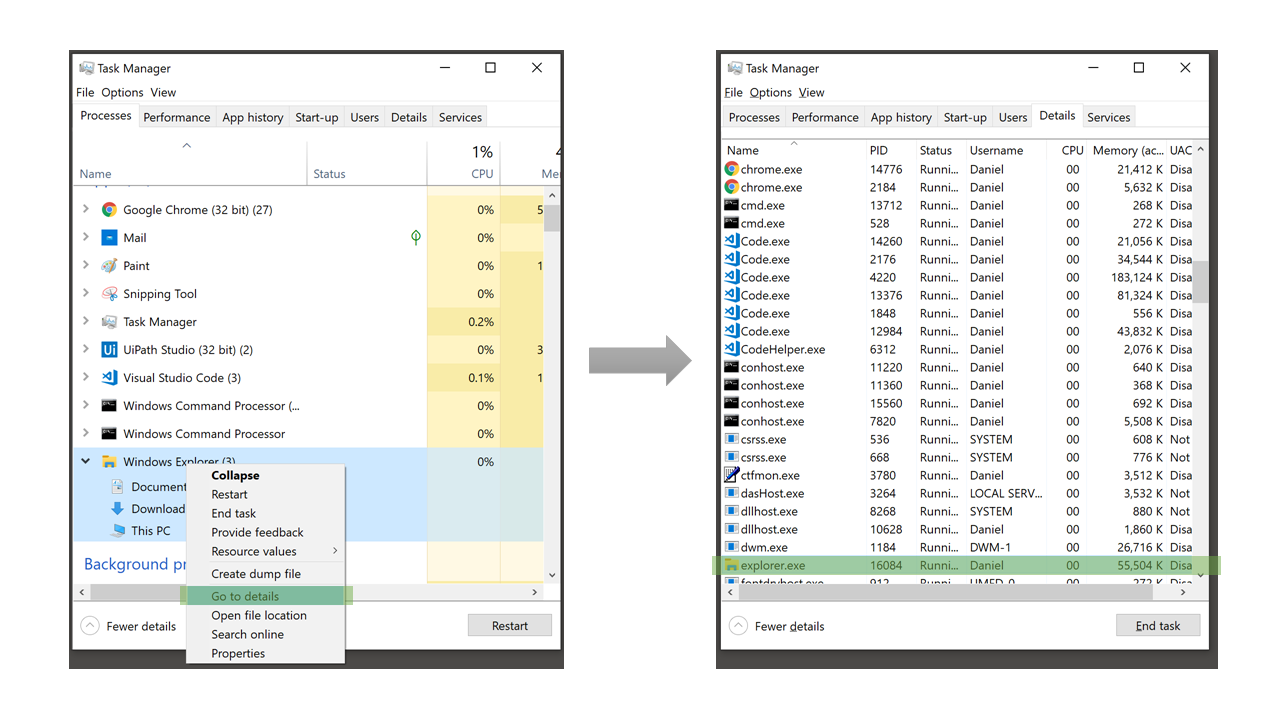Expand the Mail process group
The height and width of the screenshot is (720, 1280).
pos(86,238)
